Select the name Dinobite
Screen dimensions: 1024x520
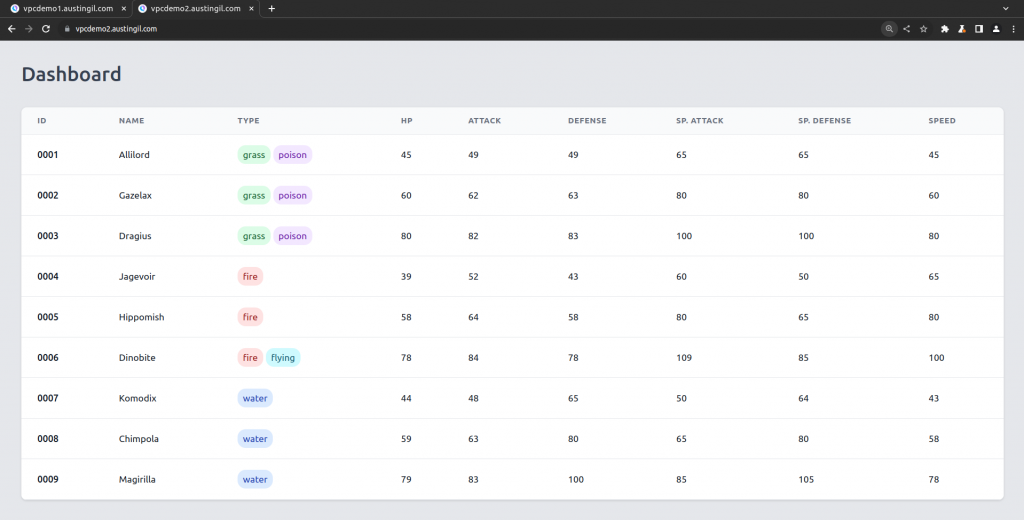(x=137, y=357)
